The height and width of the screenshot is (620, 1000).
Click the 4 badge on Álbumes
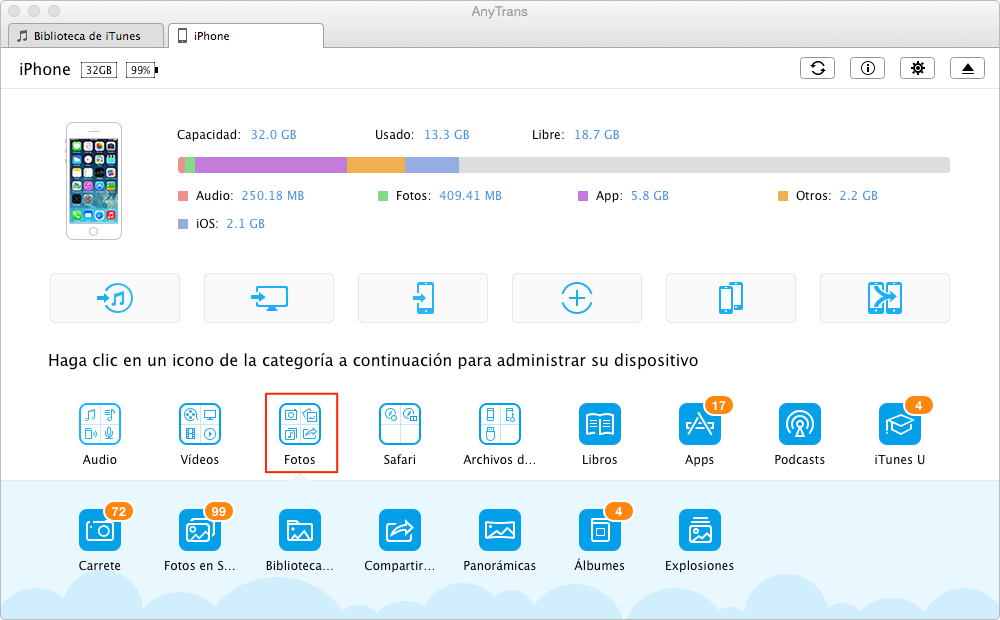pyautogui.click(x=619, y=512)
